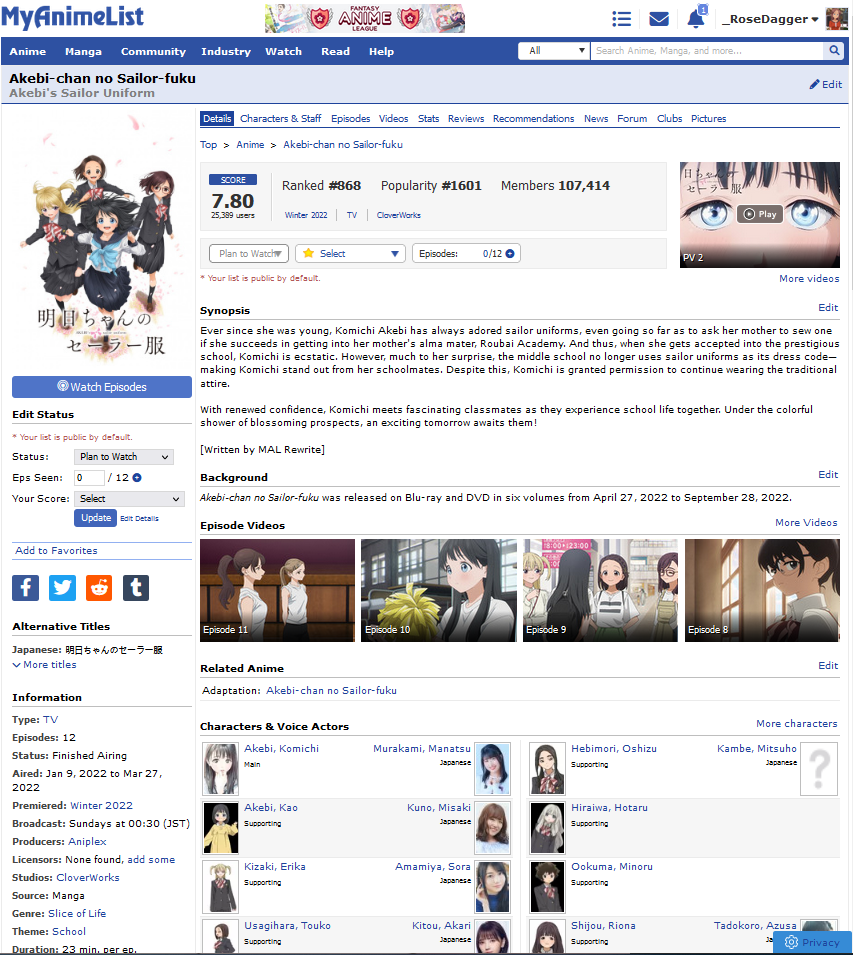This screenshot has height=955, width=853.
Task: Focus the search anime and manga field
Action: tap(707, 51)
